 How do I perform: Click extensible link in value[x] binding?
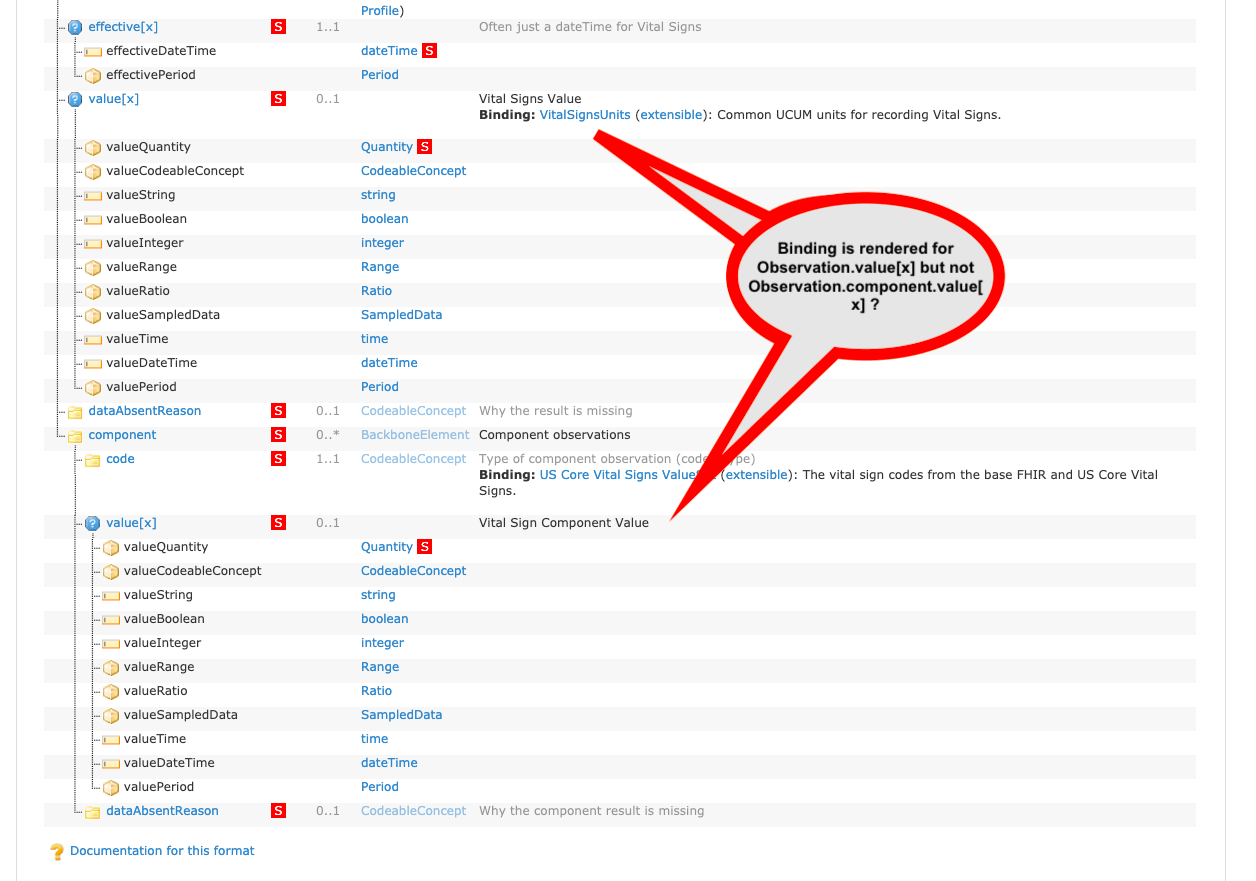click(x=671, y=115)
